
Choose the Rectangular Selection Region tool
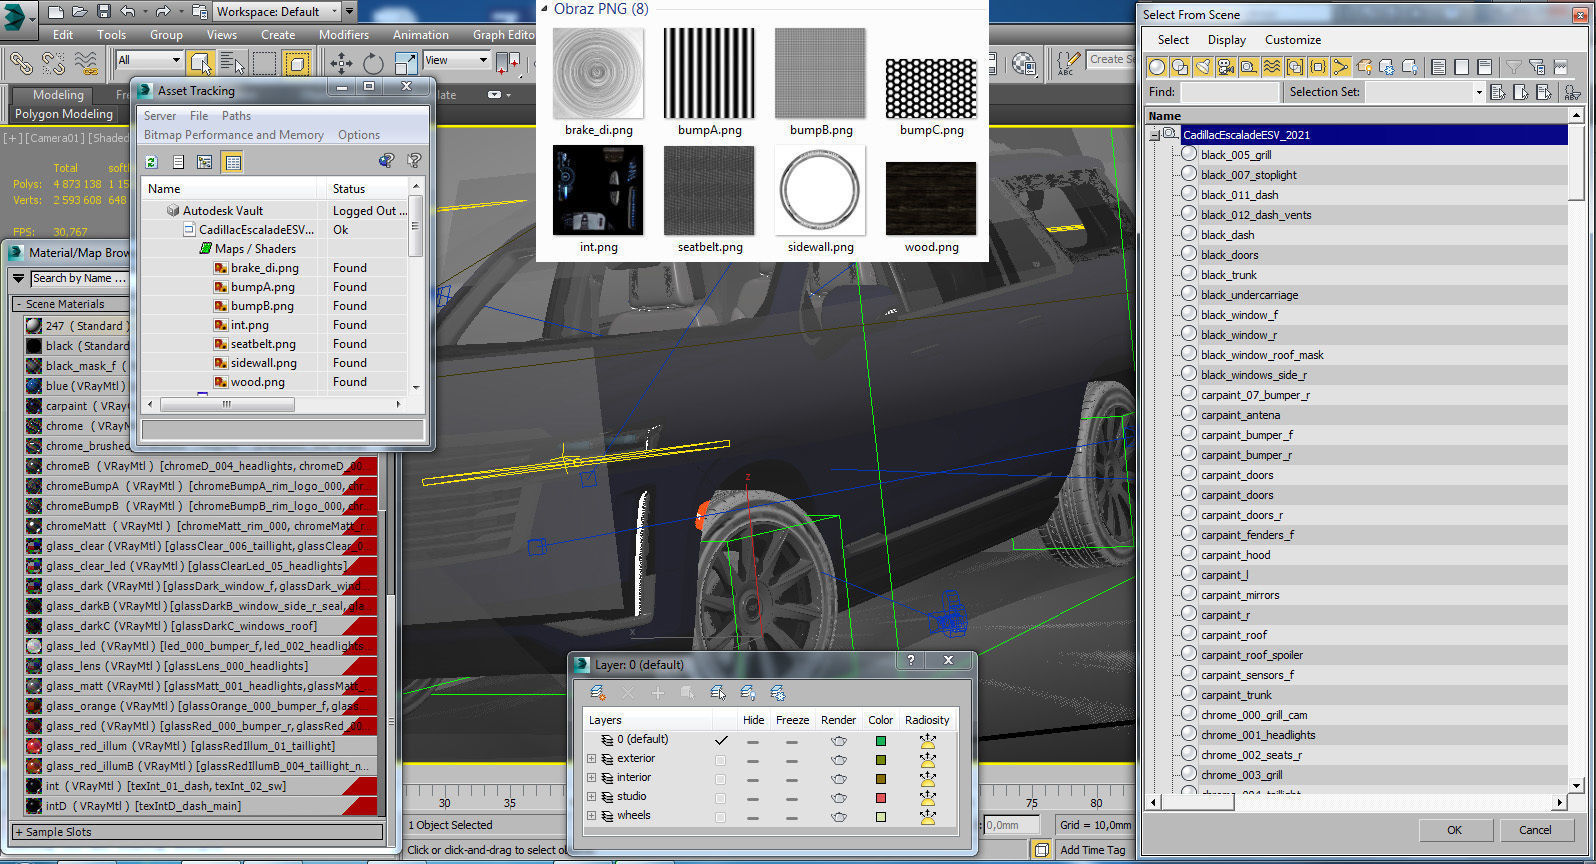pos(264,63)
